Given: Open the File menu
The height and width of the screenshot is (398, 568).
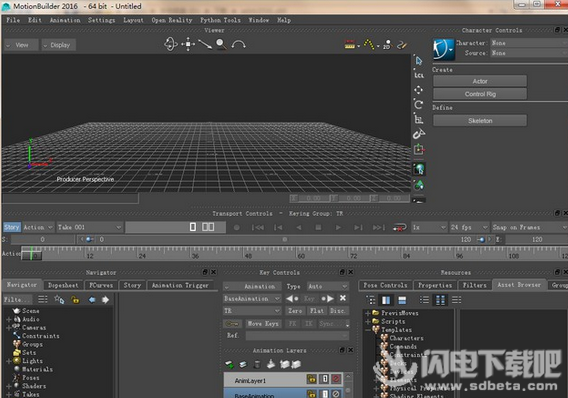Looking at the screenshot, I should (x=13, y=20).
